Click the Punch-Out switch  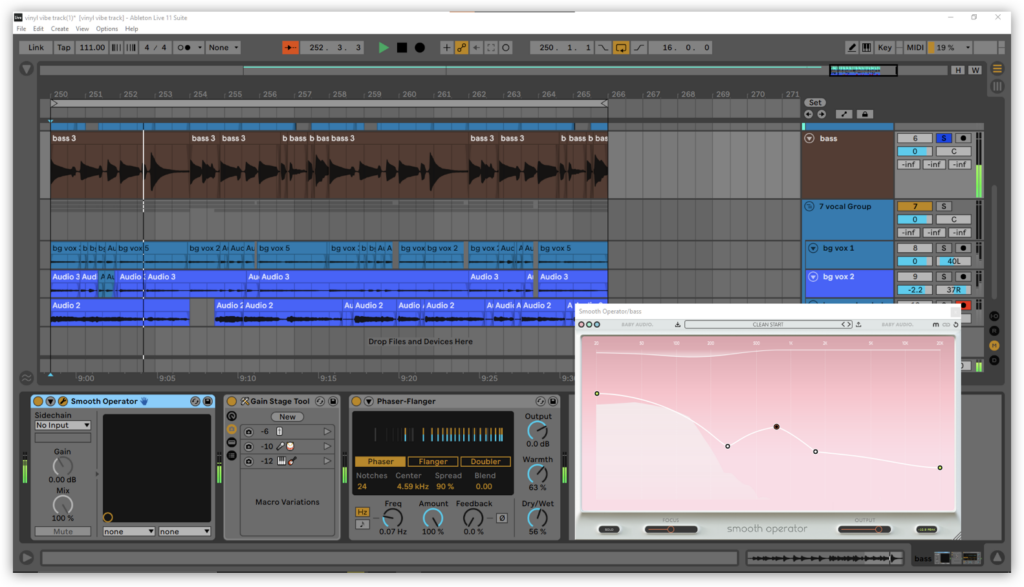click(x=639, y=48)
